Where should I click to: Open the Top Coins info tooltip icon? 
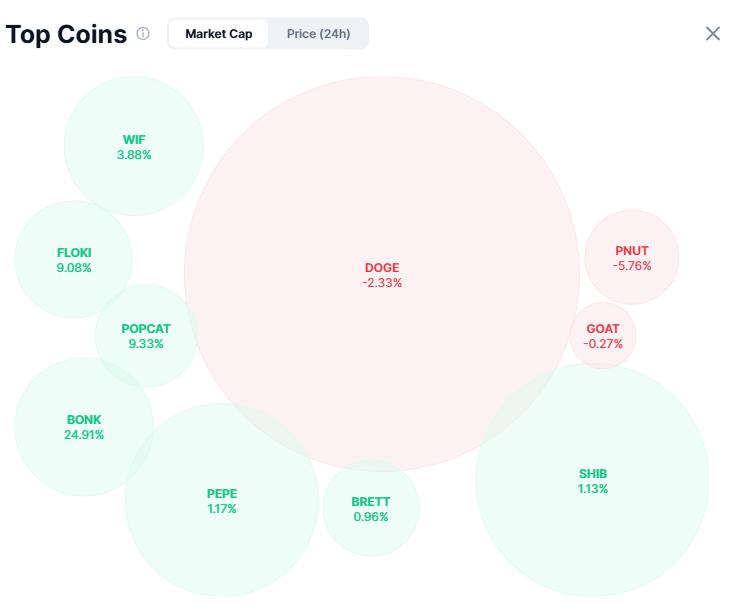[143, 34]
